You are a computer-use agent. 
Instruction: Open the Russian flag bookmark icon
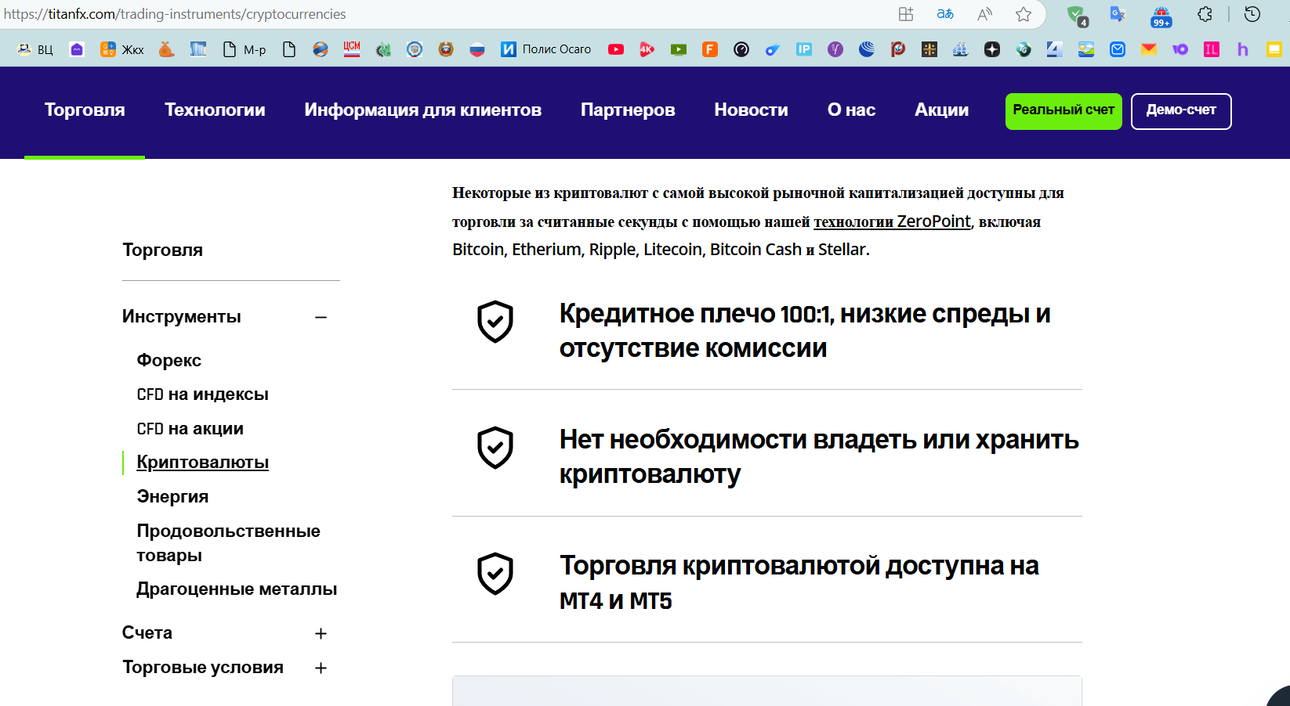tap(477, 49)
